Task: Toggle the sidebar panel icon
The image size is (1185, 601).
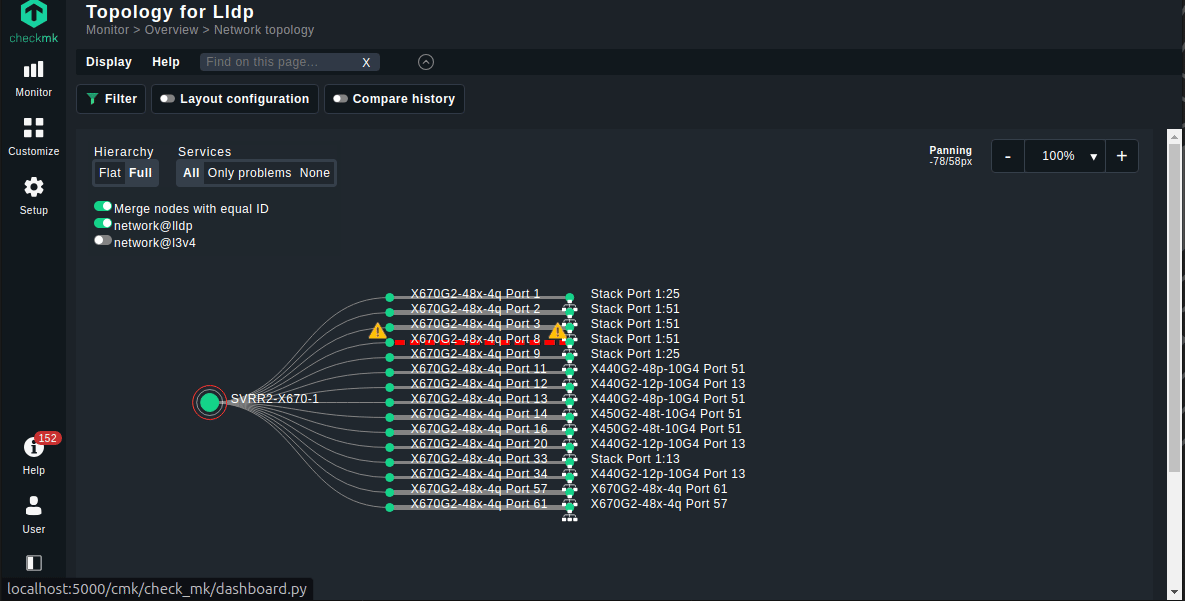Action: [33, 563]
